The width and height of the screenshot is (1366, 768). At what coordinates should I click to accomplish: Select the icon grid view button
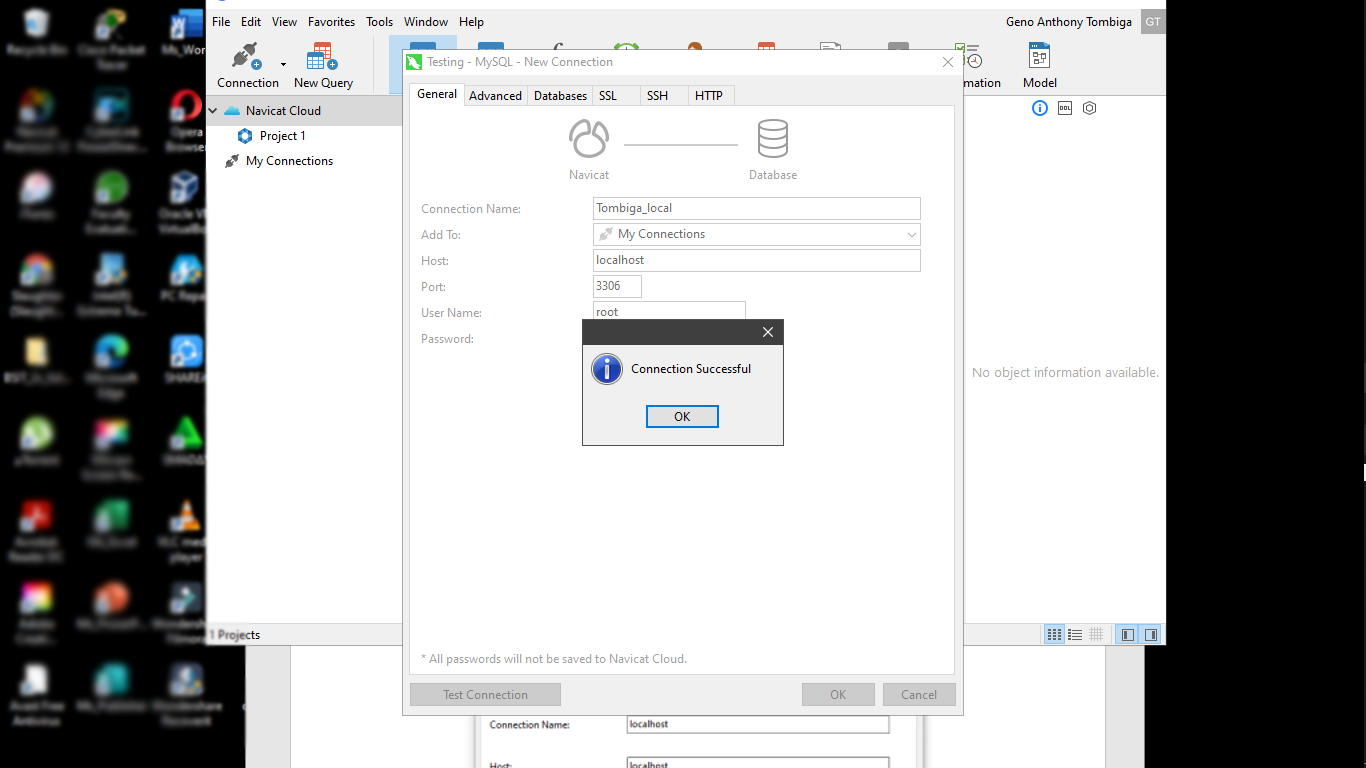(x=1054, y=634)
